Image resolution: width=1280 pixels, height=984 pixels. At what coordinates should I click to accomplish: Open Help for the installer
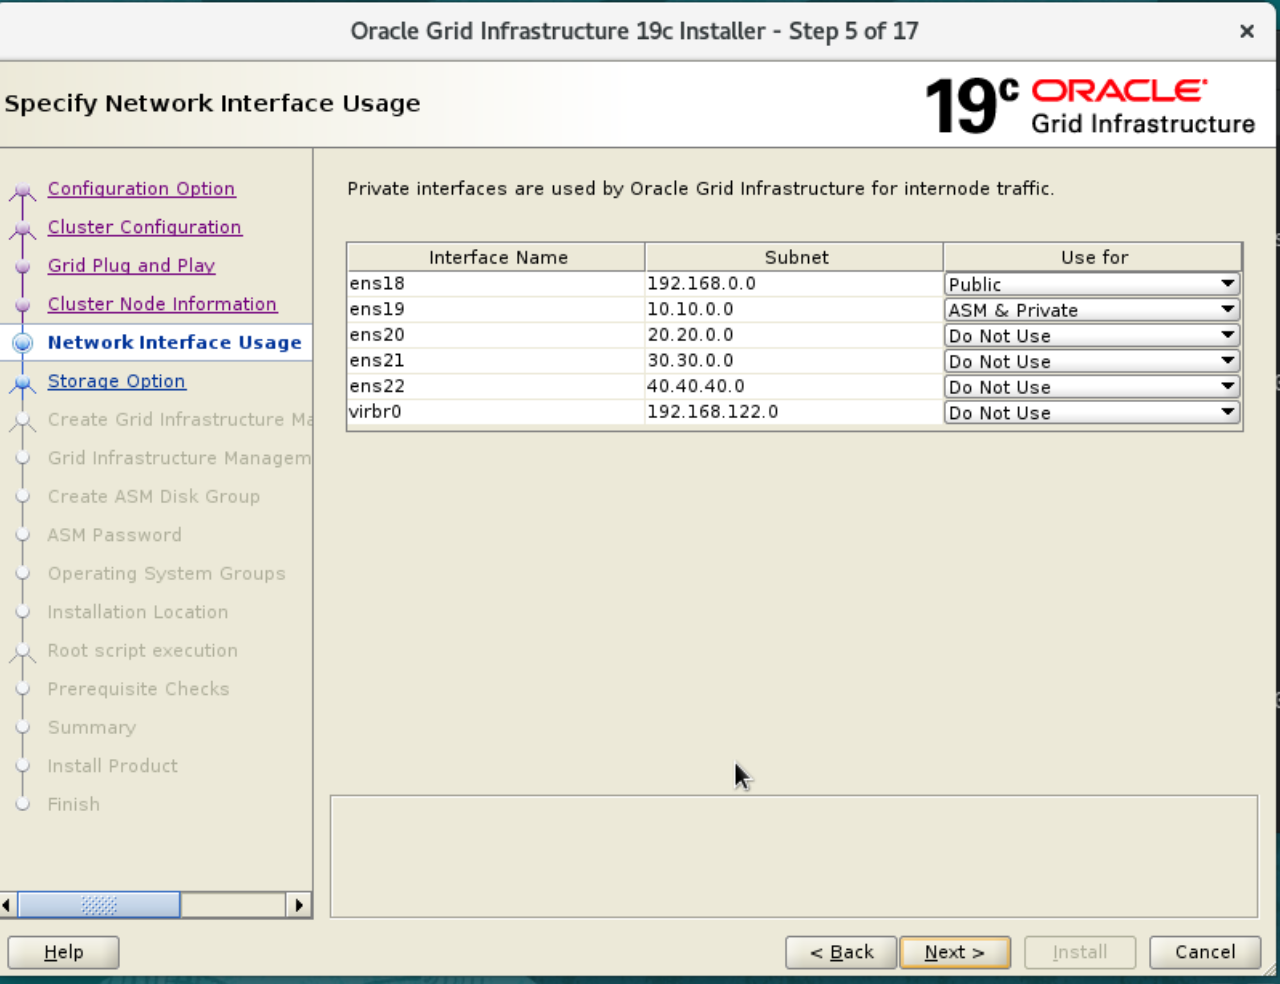(x=64, y=952)
